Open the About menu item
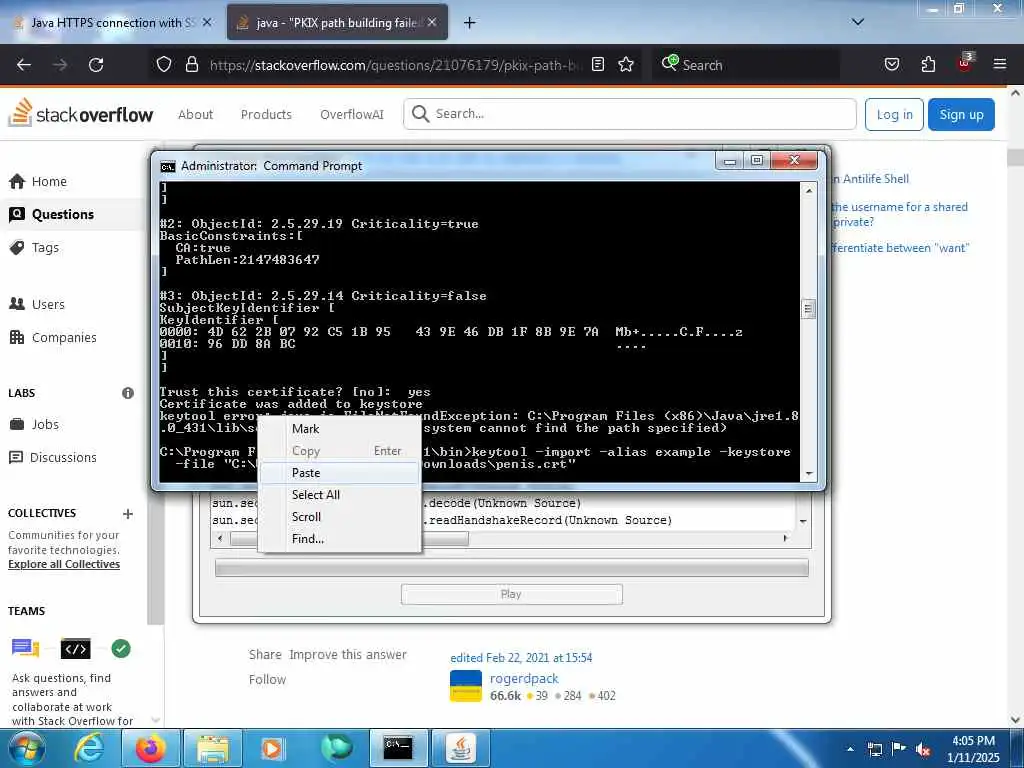This screenshot has height=768, width=1024. [195, 114]
